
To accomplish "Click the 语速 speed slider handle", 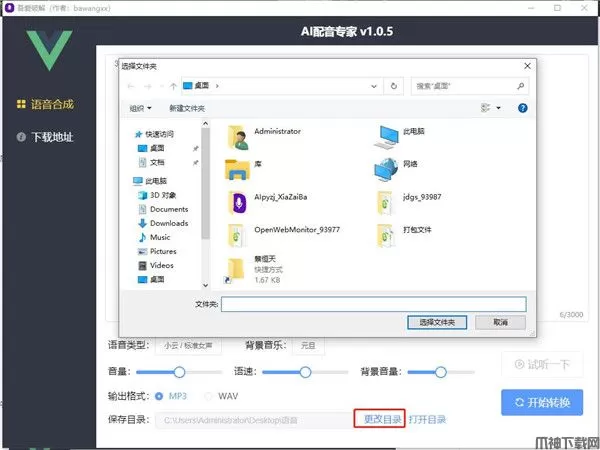I will (305, 372).
